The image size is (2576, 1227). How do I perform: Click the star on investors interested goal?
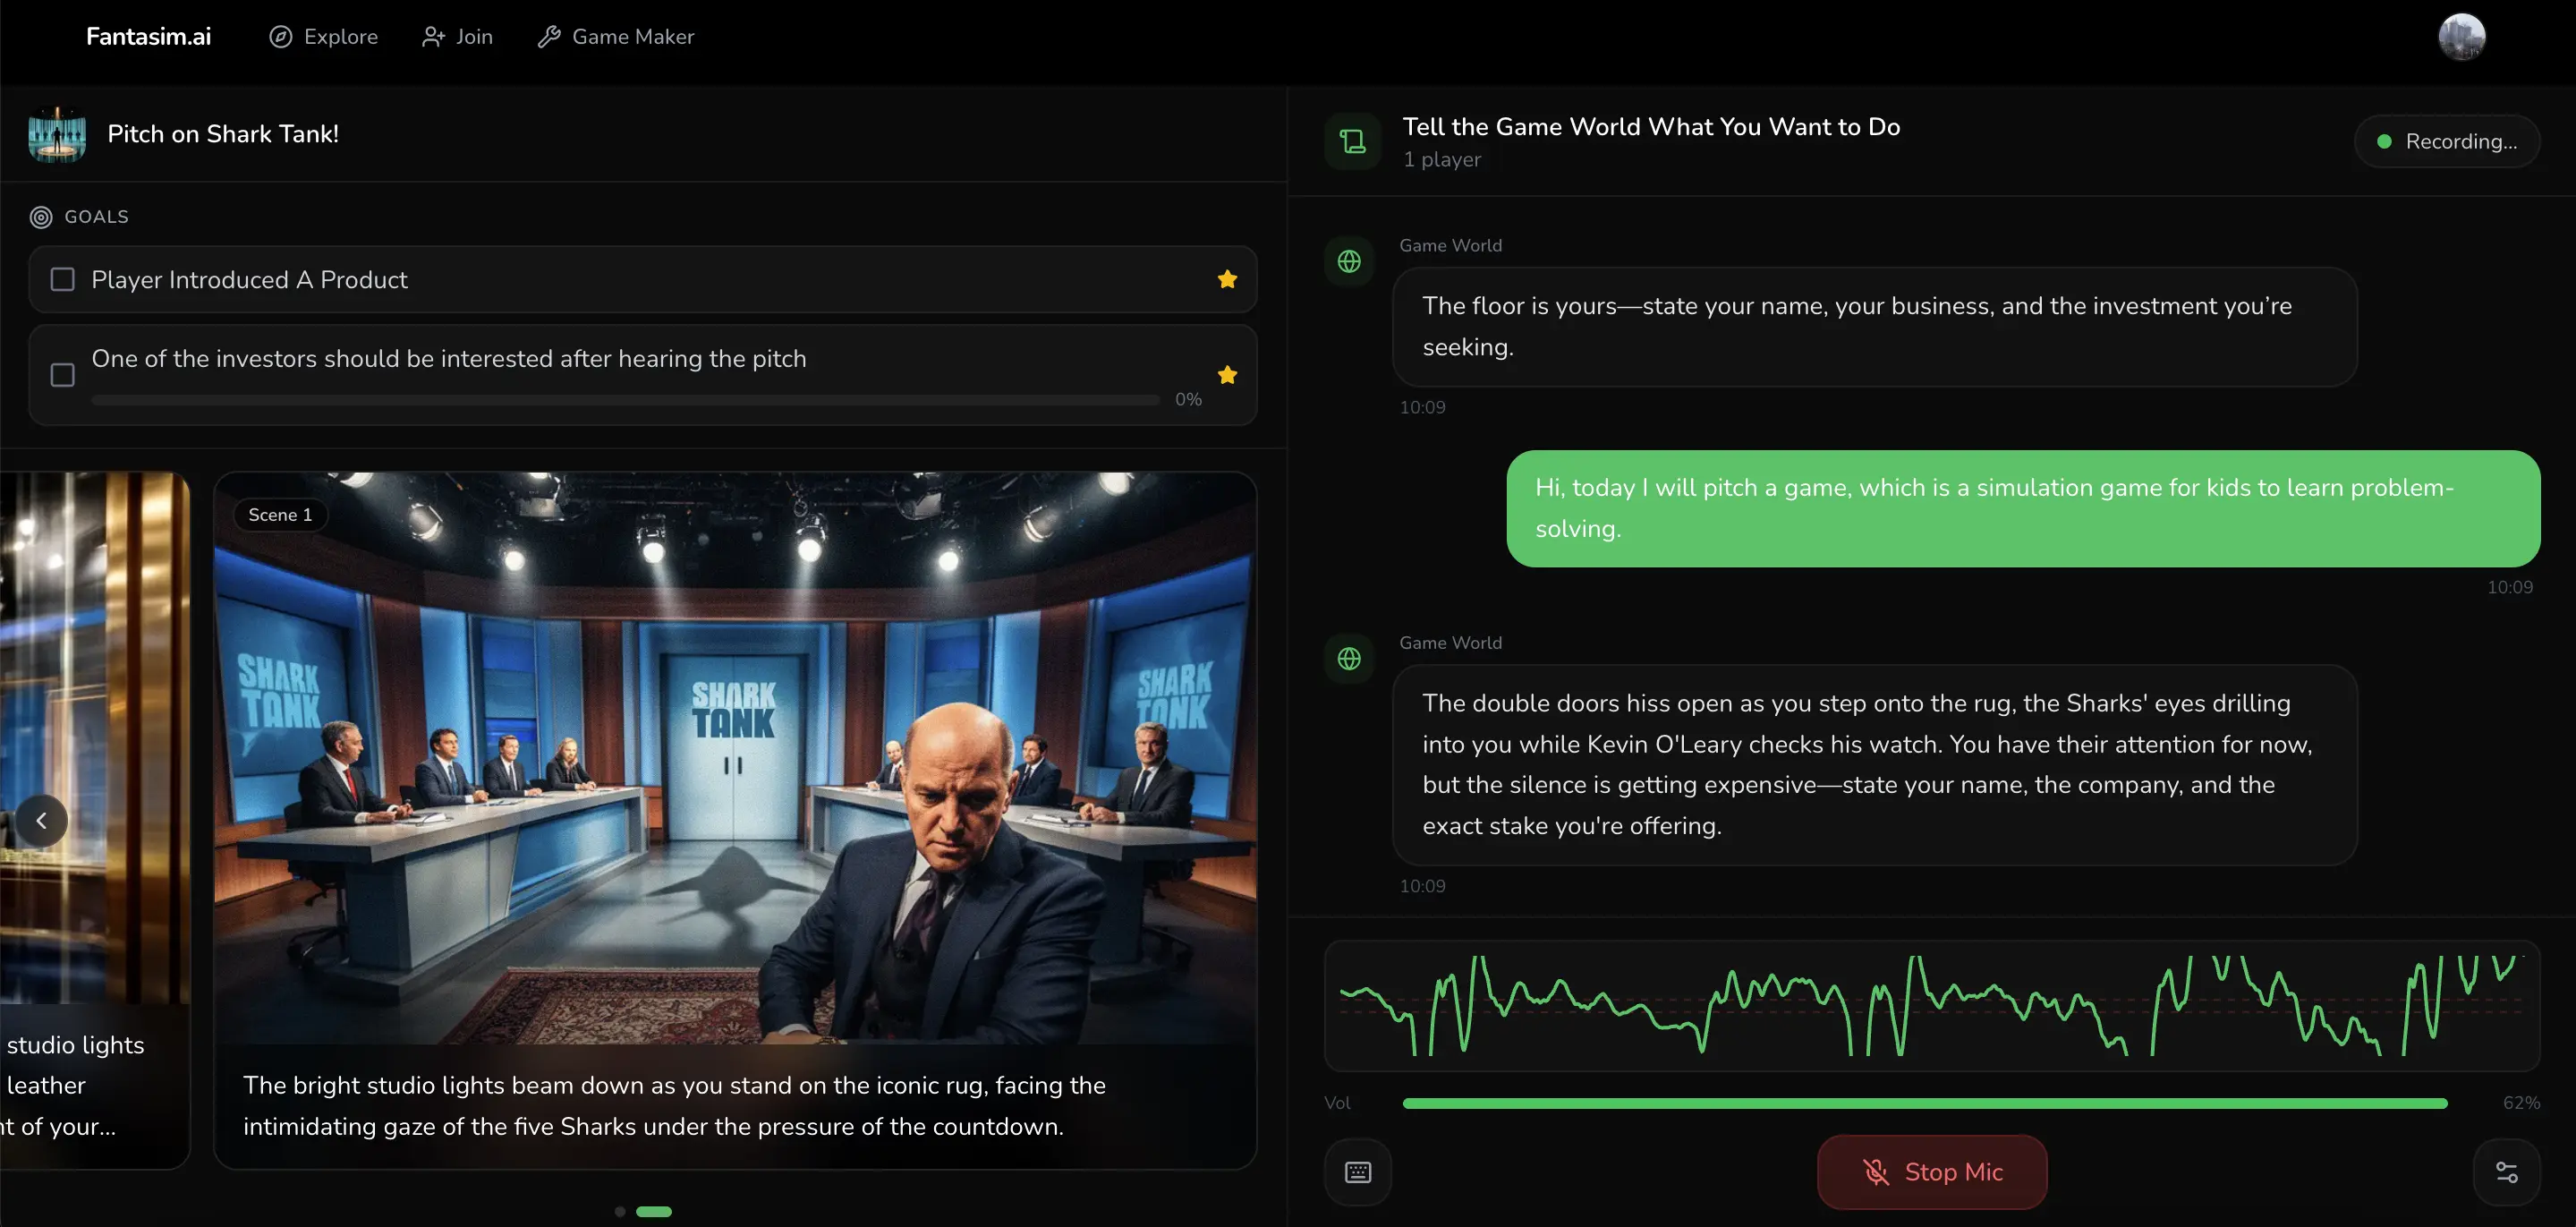click(1227, 375)
